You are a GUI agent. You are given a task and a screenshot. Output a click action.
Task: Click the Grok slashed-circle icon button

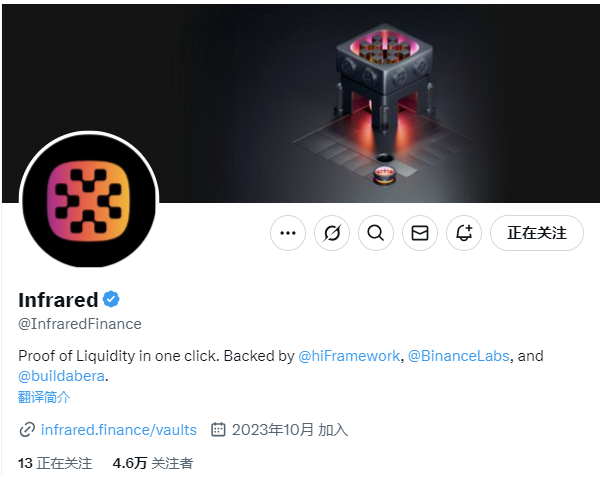(x=332, y=233)
